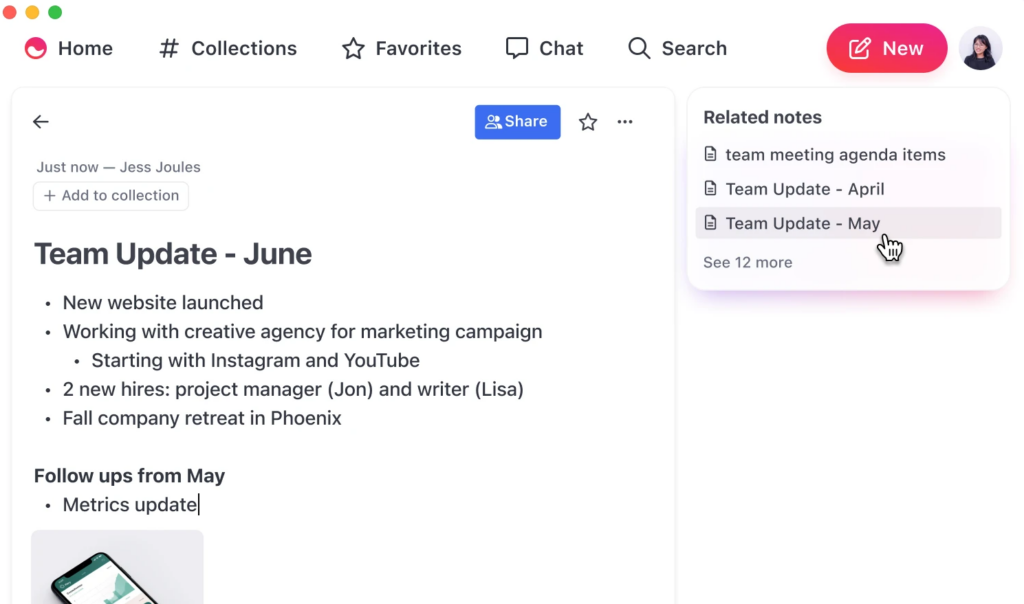
Task: Open the Home tab
Action: coord(69,48)
